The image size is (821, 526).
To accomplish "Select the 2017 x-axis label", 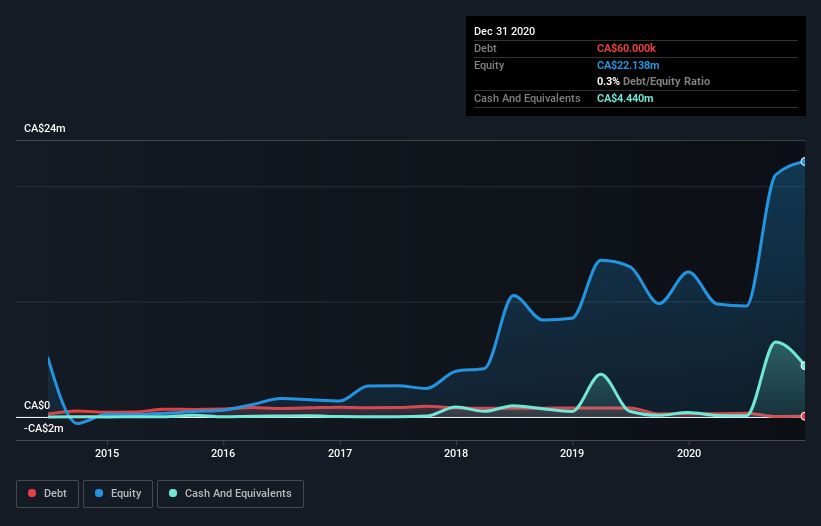I will 340,453.
